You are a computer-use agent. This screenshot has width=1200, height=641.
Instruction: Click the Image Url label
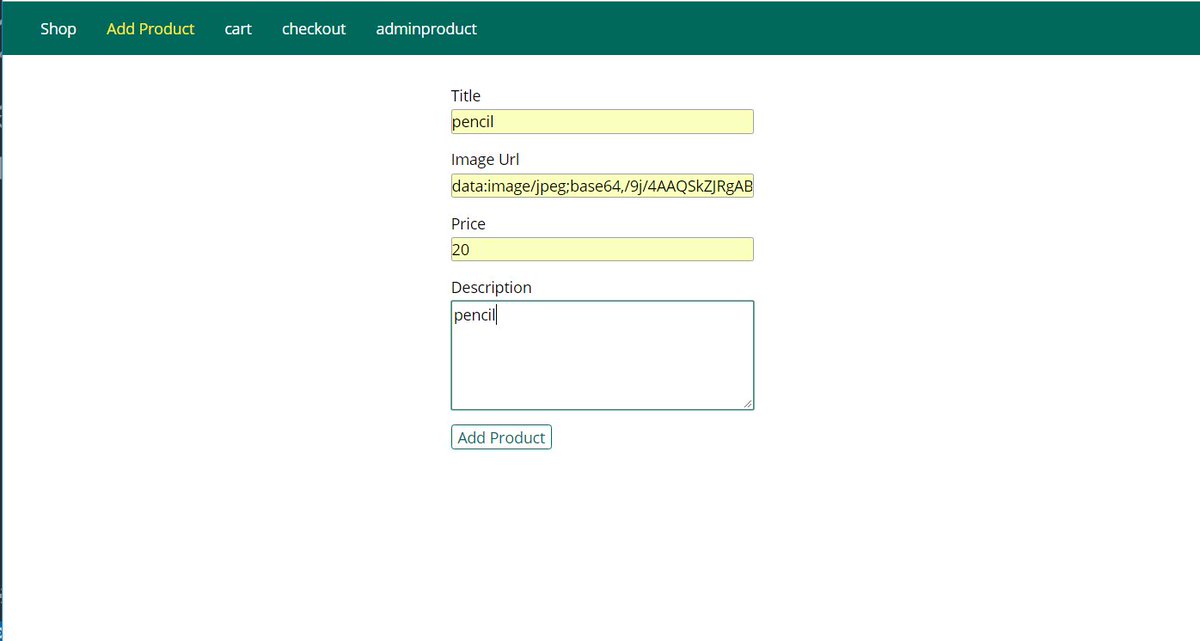[485, 159]
